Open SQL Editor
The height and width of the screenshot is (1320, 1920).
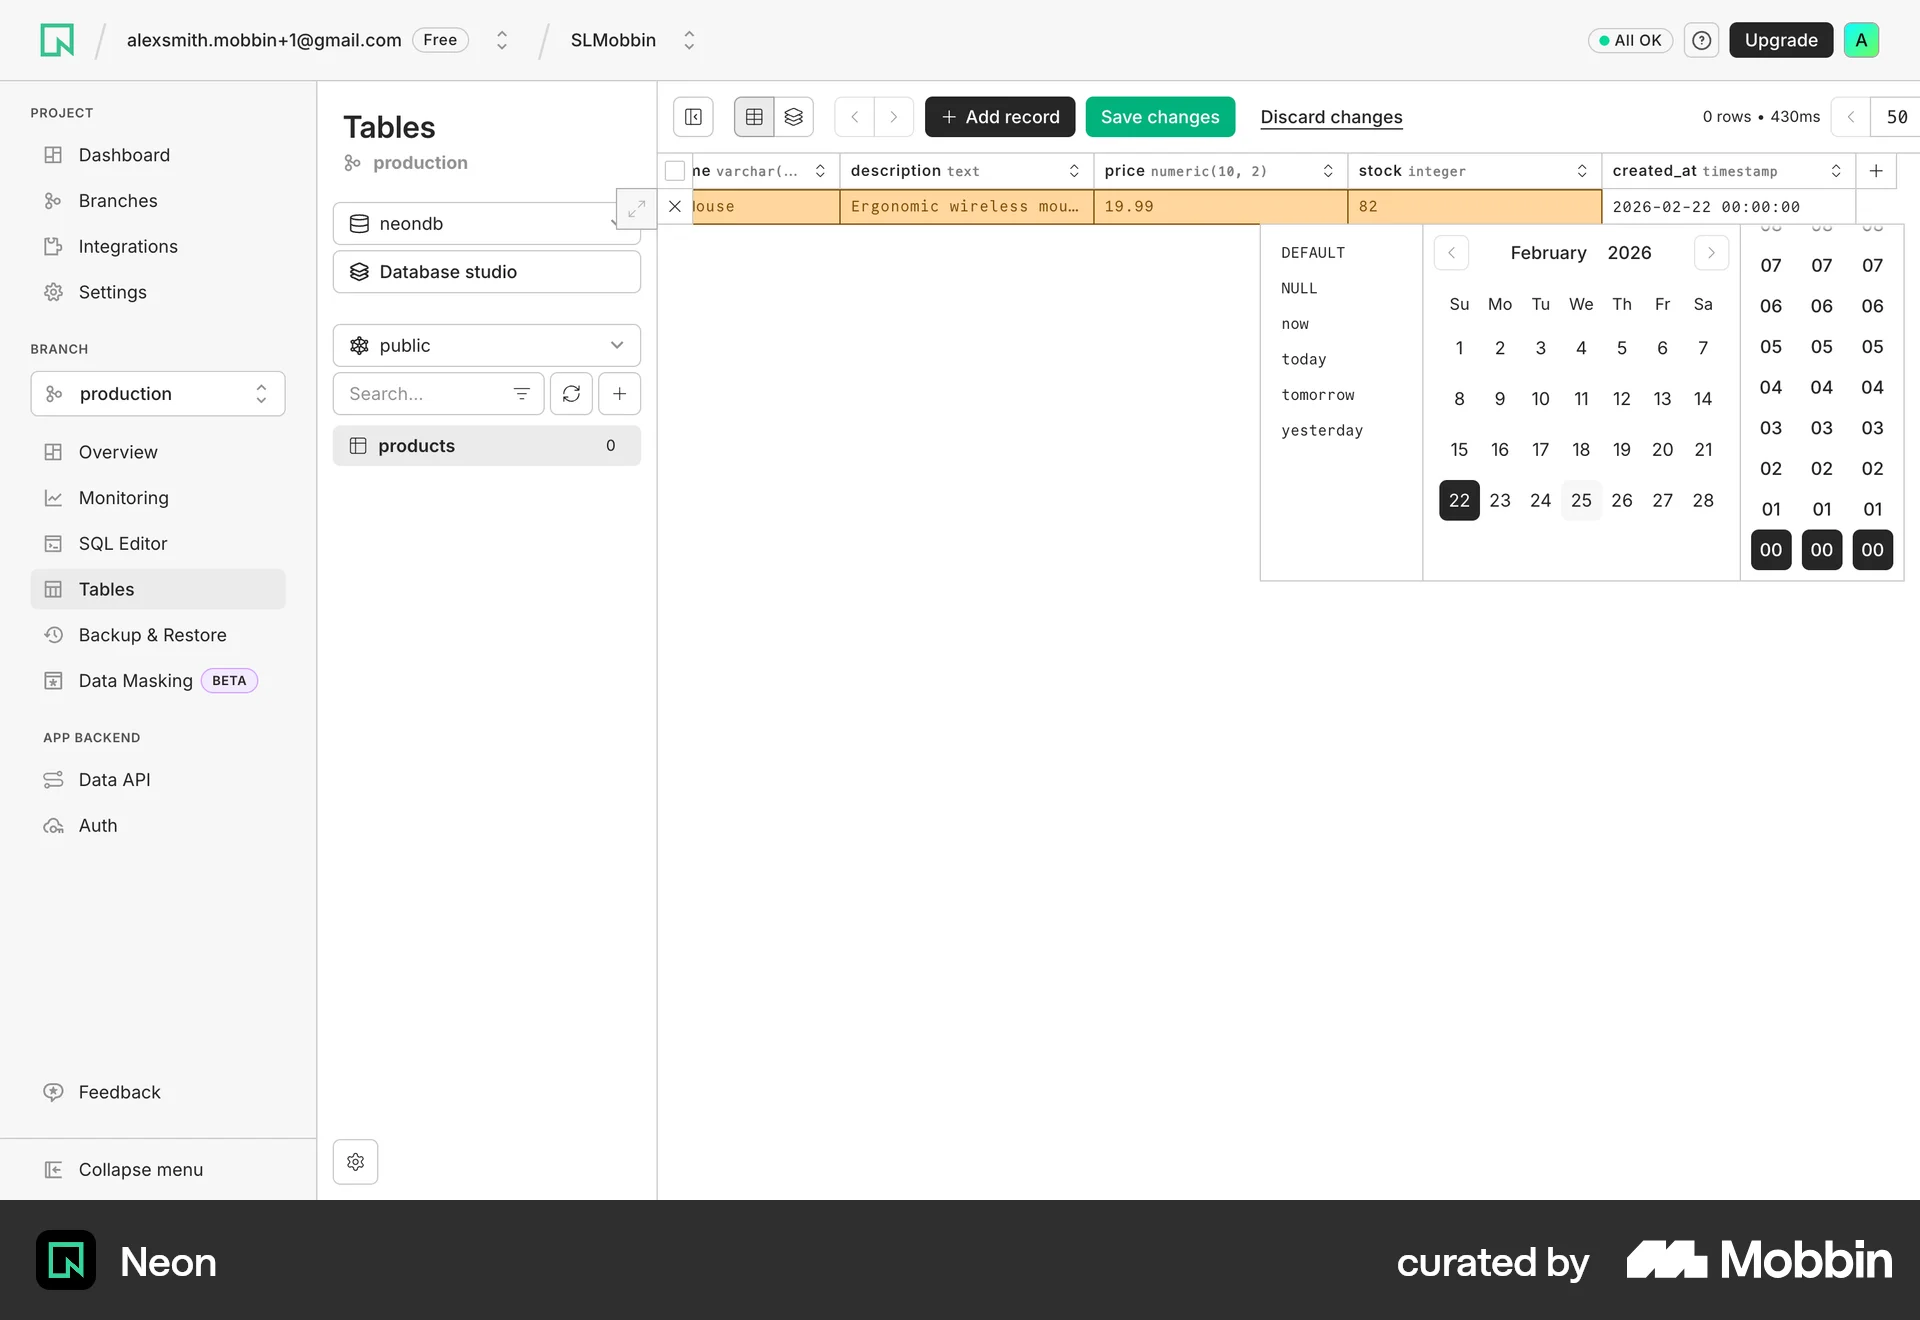158,544
